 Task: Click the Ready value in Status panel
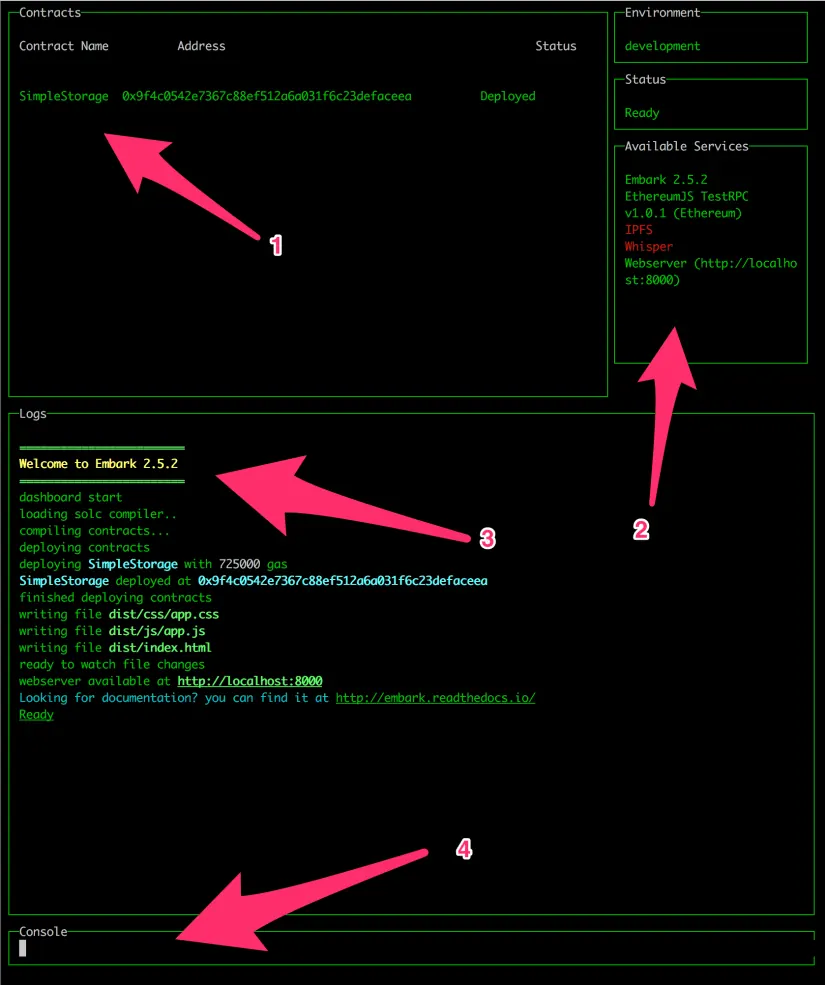[x=642, y=113]
